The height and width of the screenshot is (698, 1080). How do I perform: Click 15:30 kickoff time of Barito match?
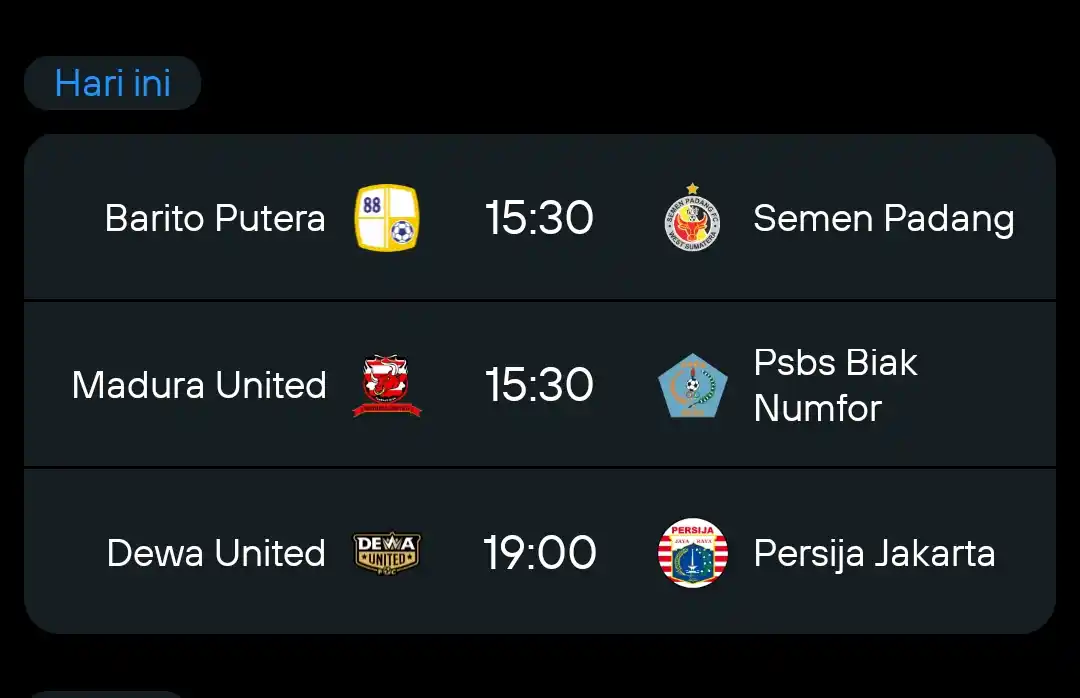click(539, 218)
